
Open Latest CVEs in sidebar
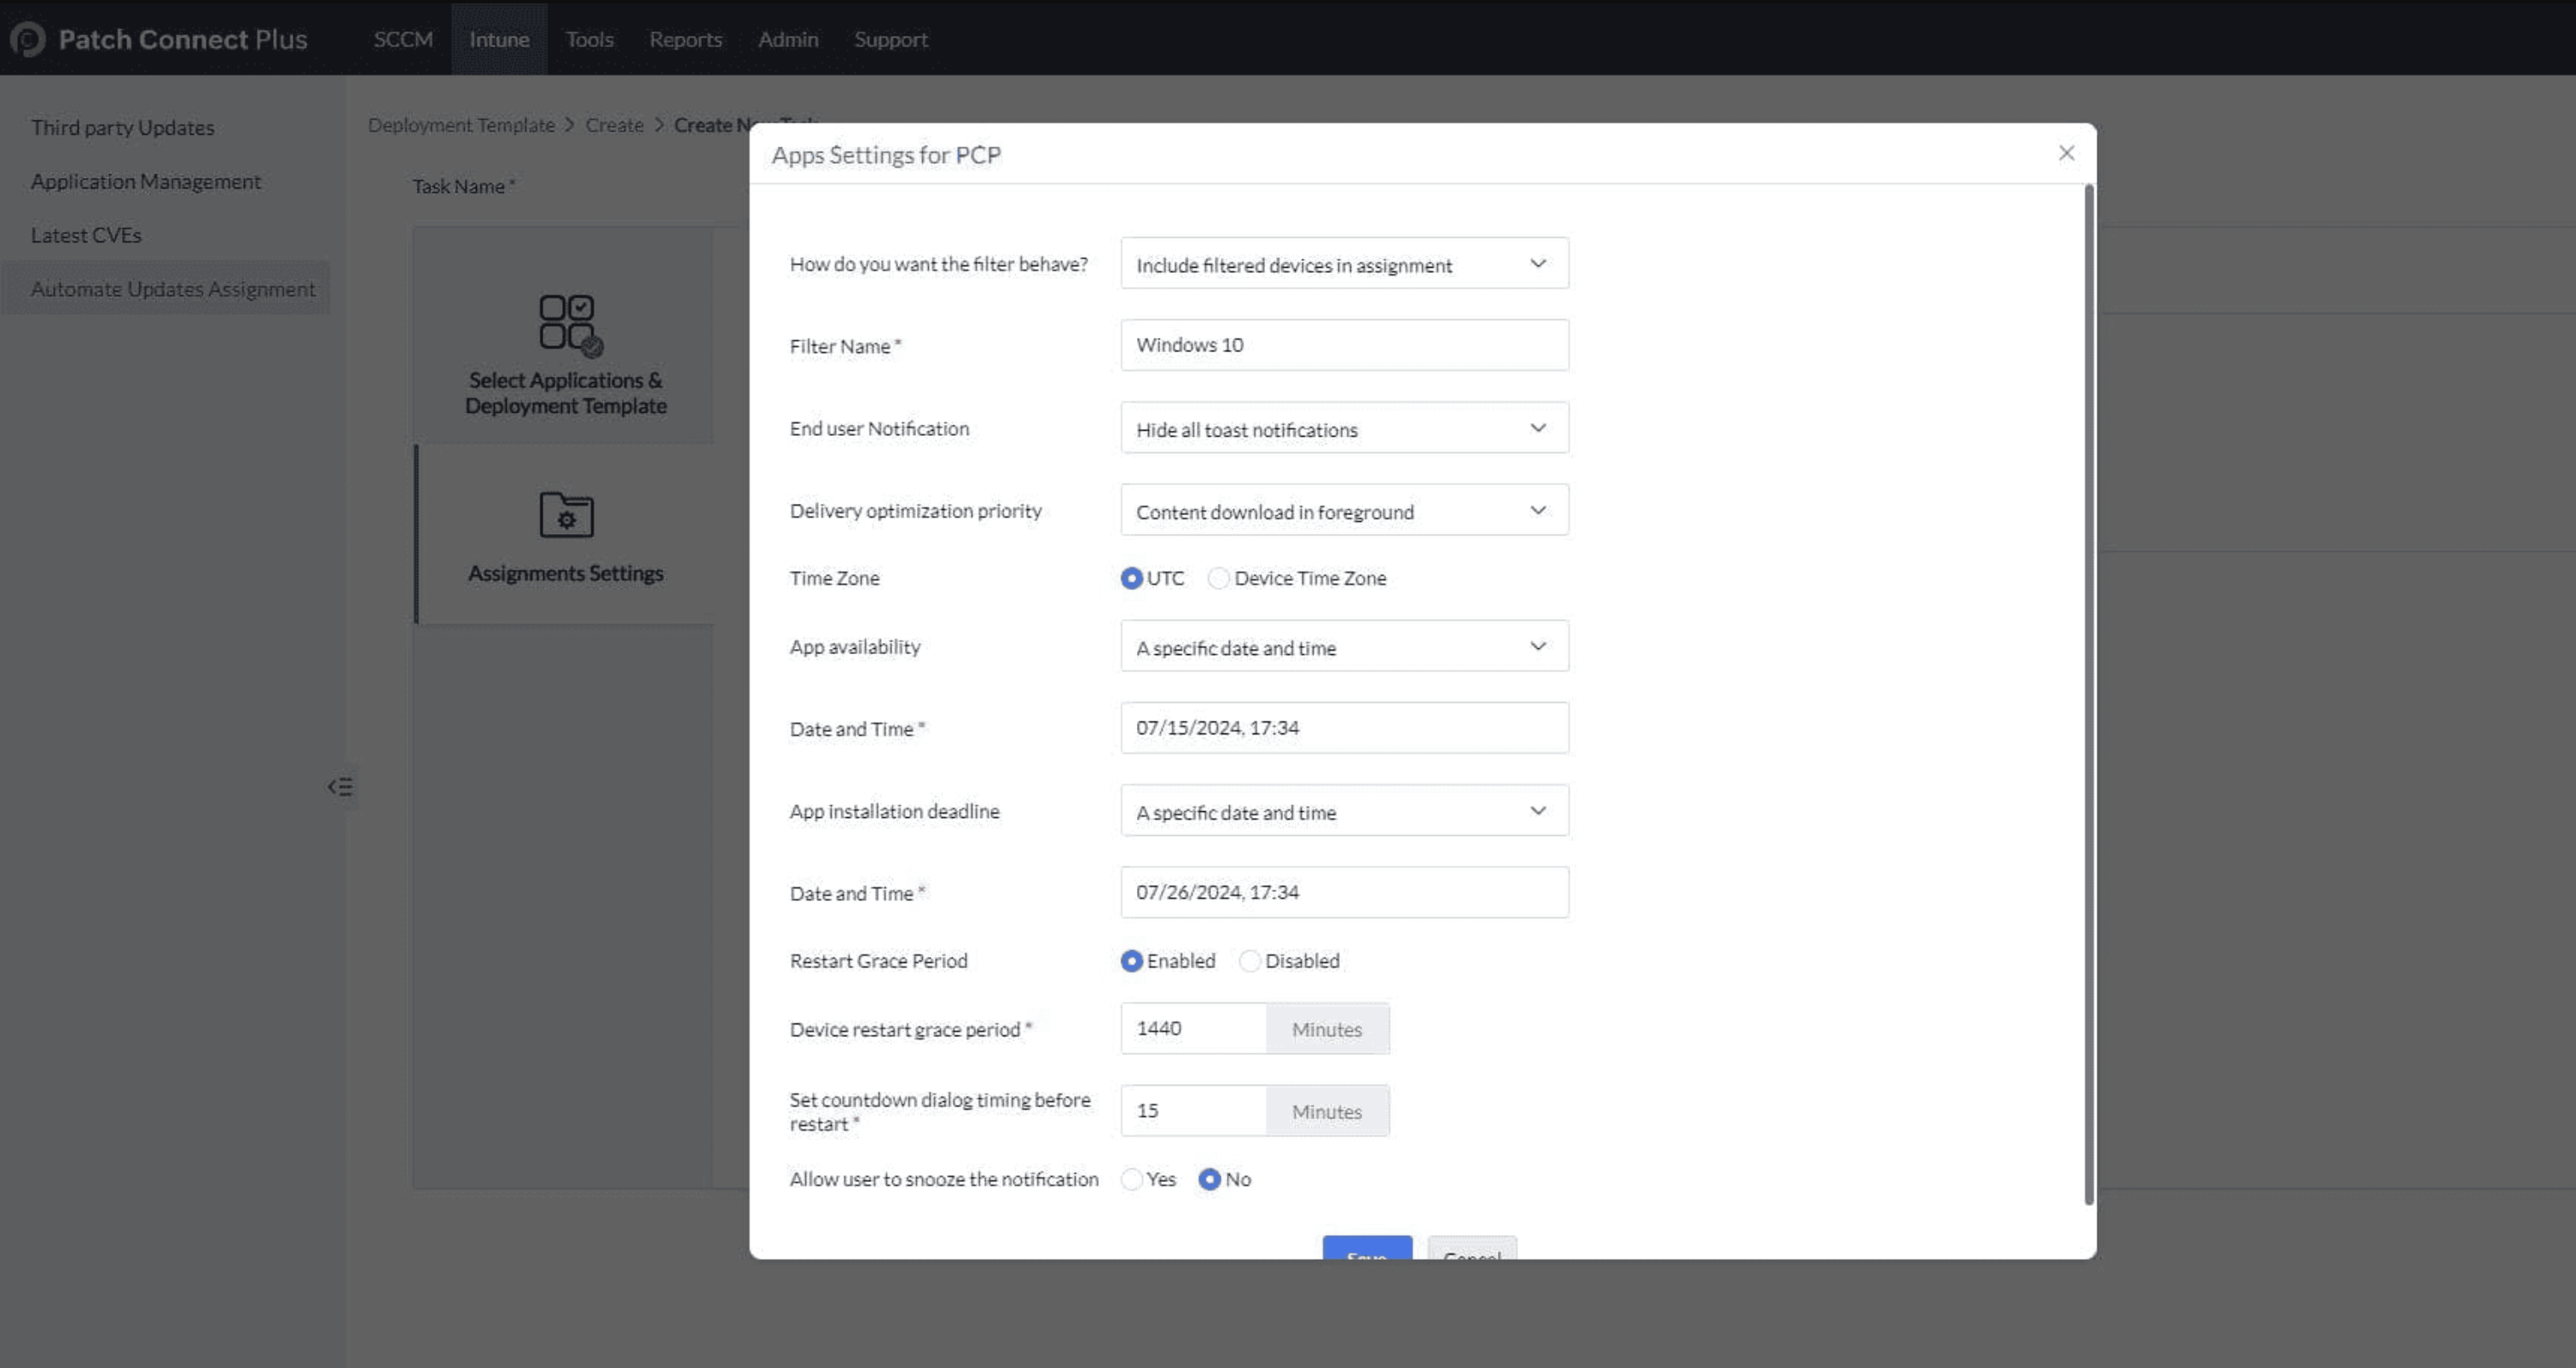pos(86,235)
